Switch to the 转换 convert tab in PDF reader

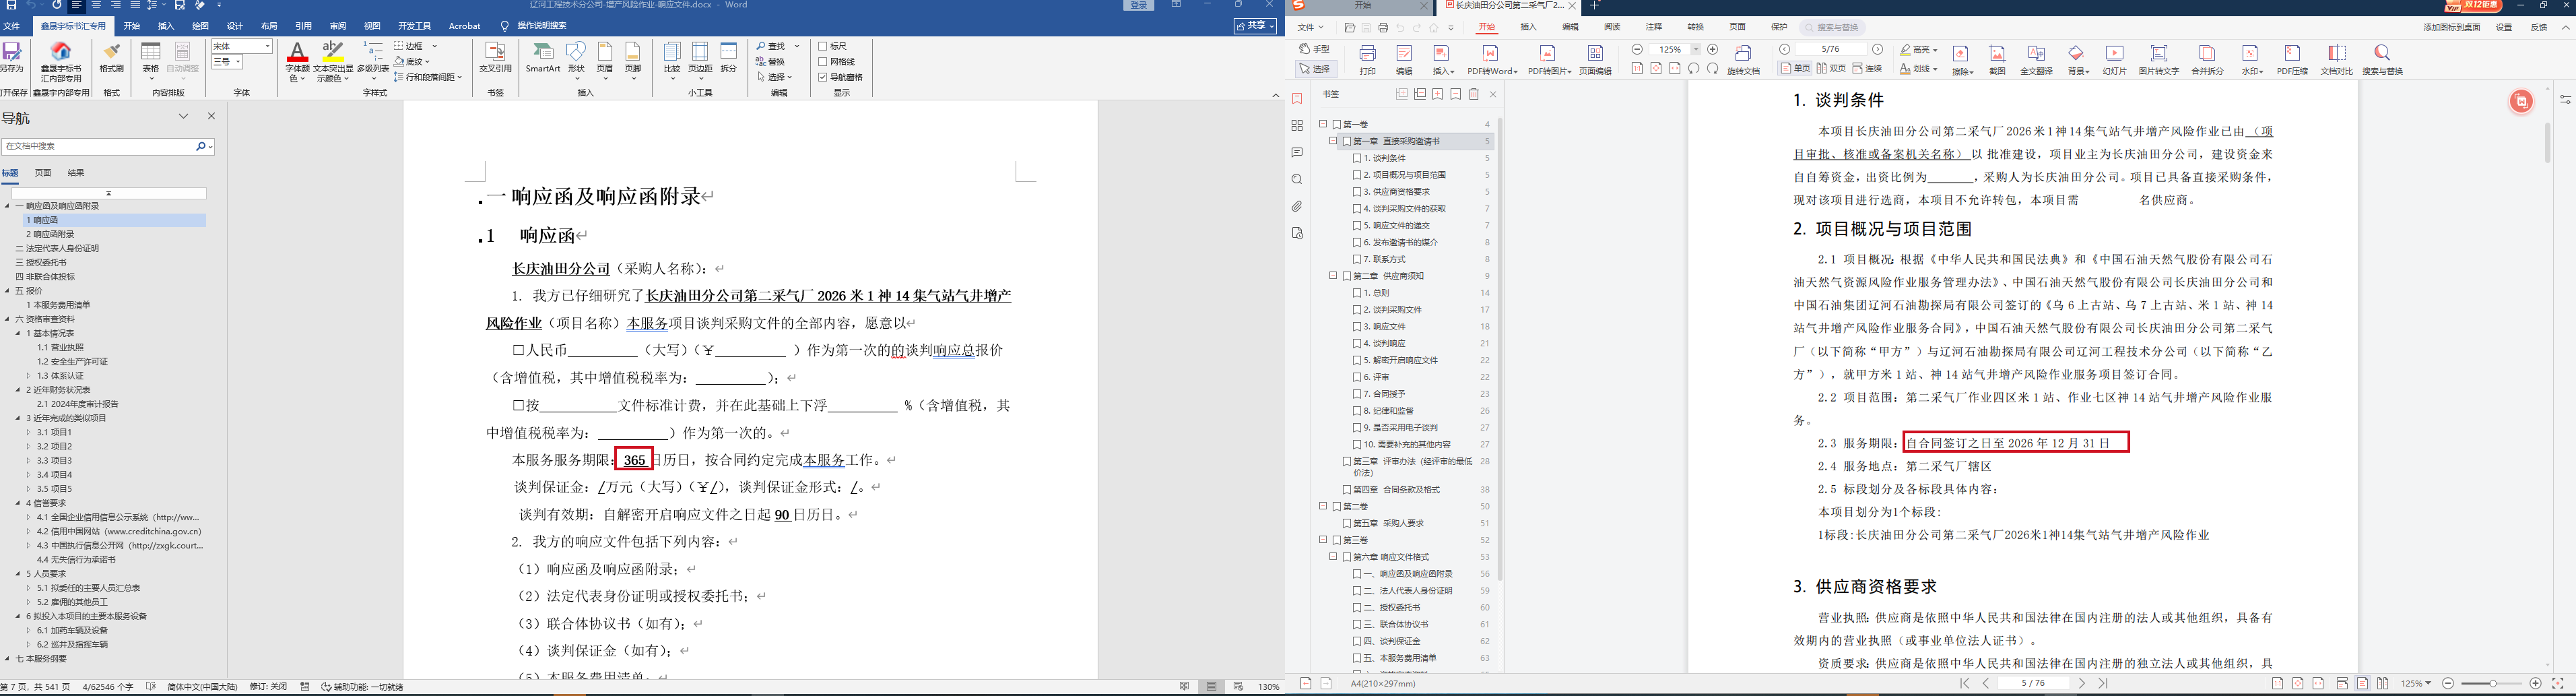click(1696, 27)
